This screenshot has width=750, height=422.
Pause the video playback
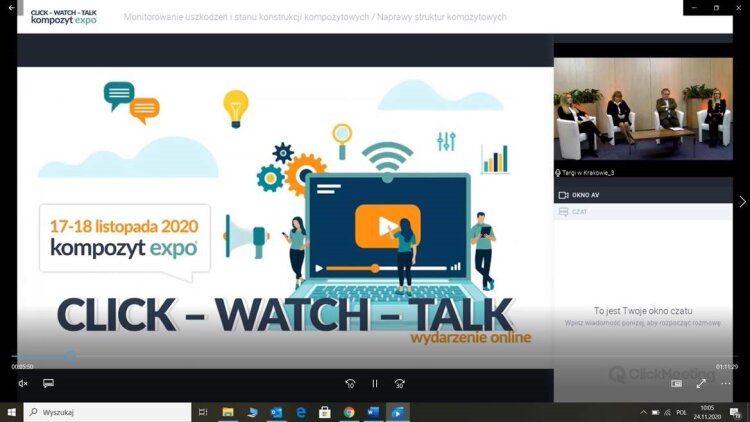point(375,384)
